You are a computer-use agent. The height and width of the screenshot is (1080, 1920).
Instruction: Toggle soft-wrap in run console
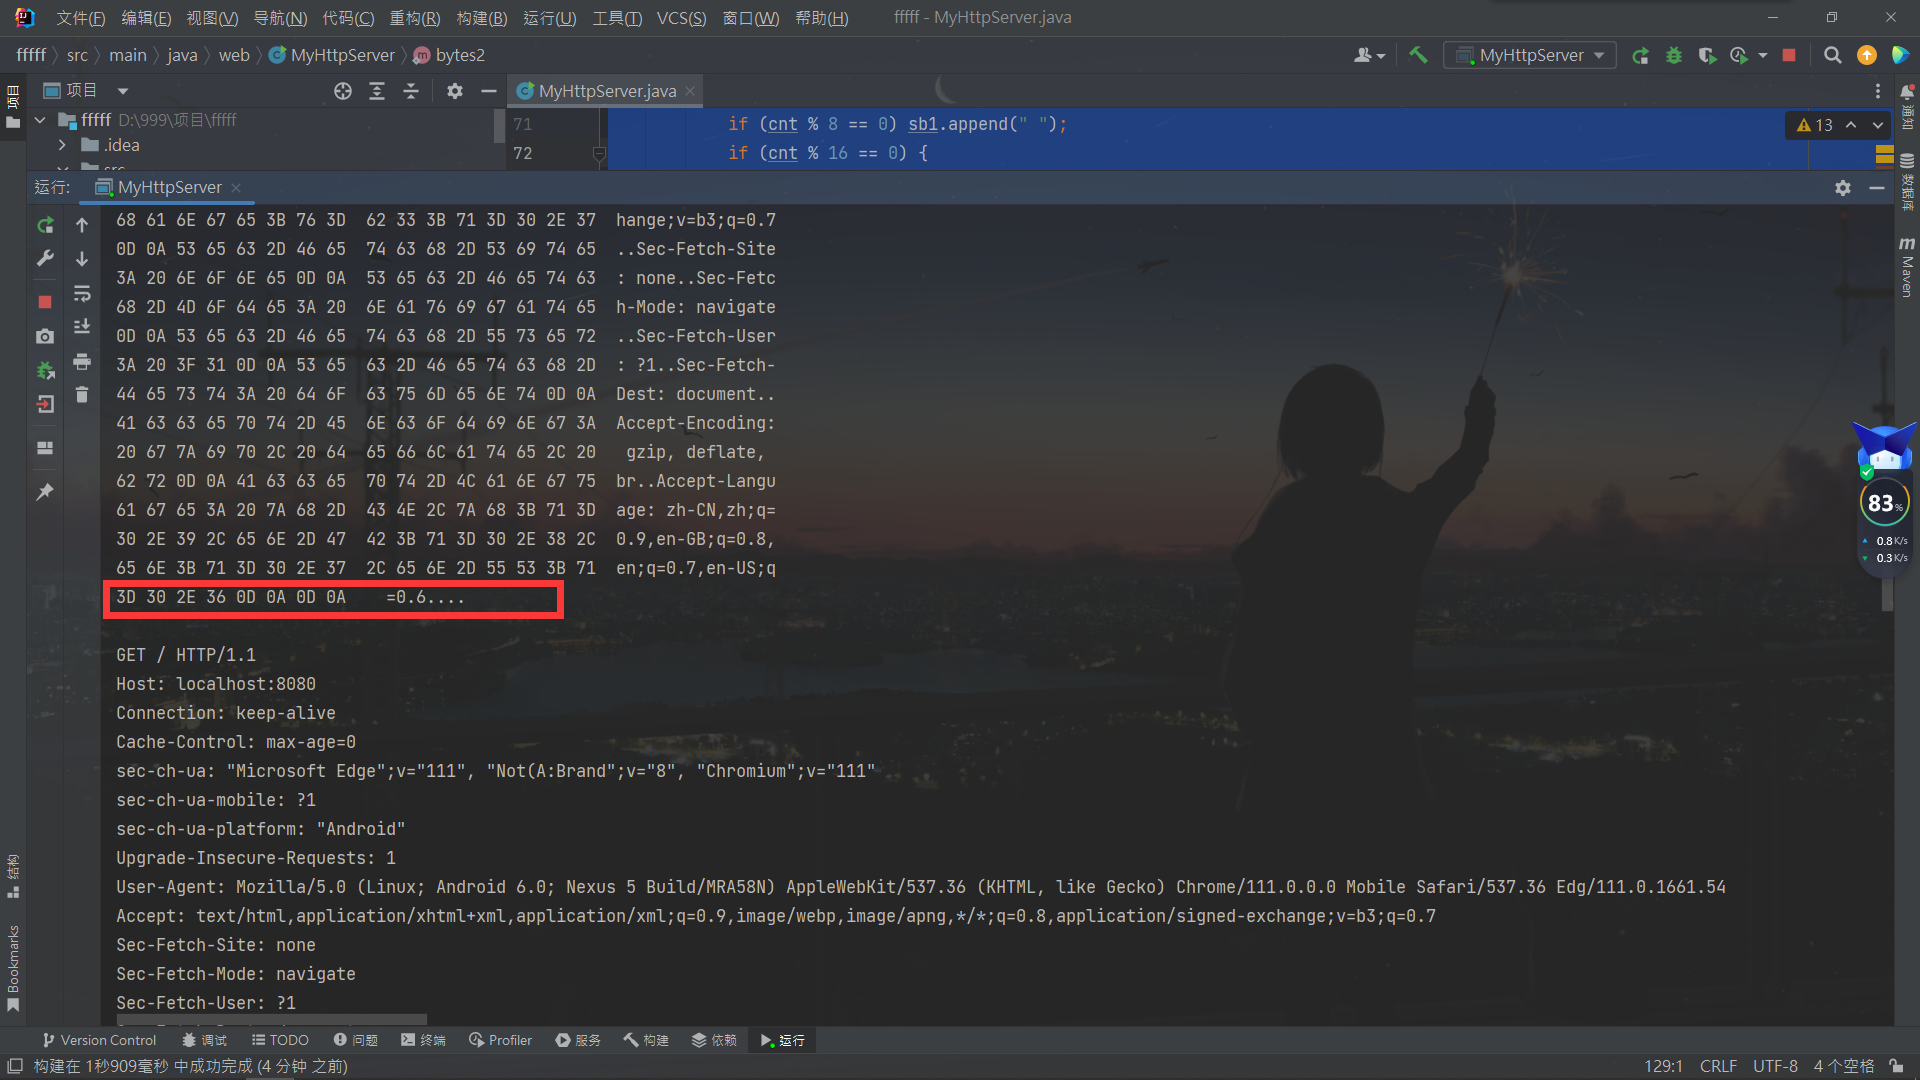coord(82,293)
